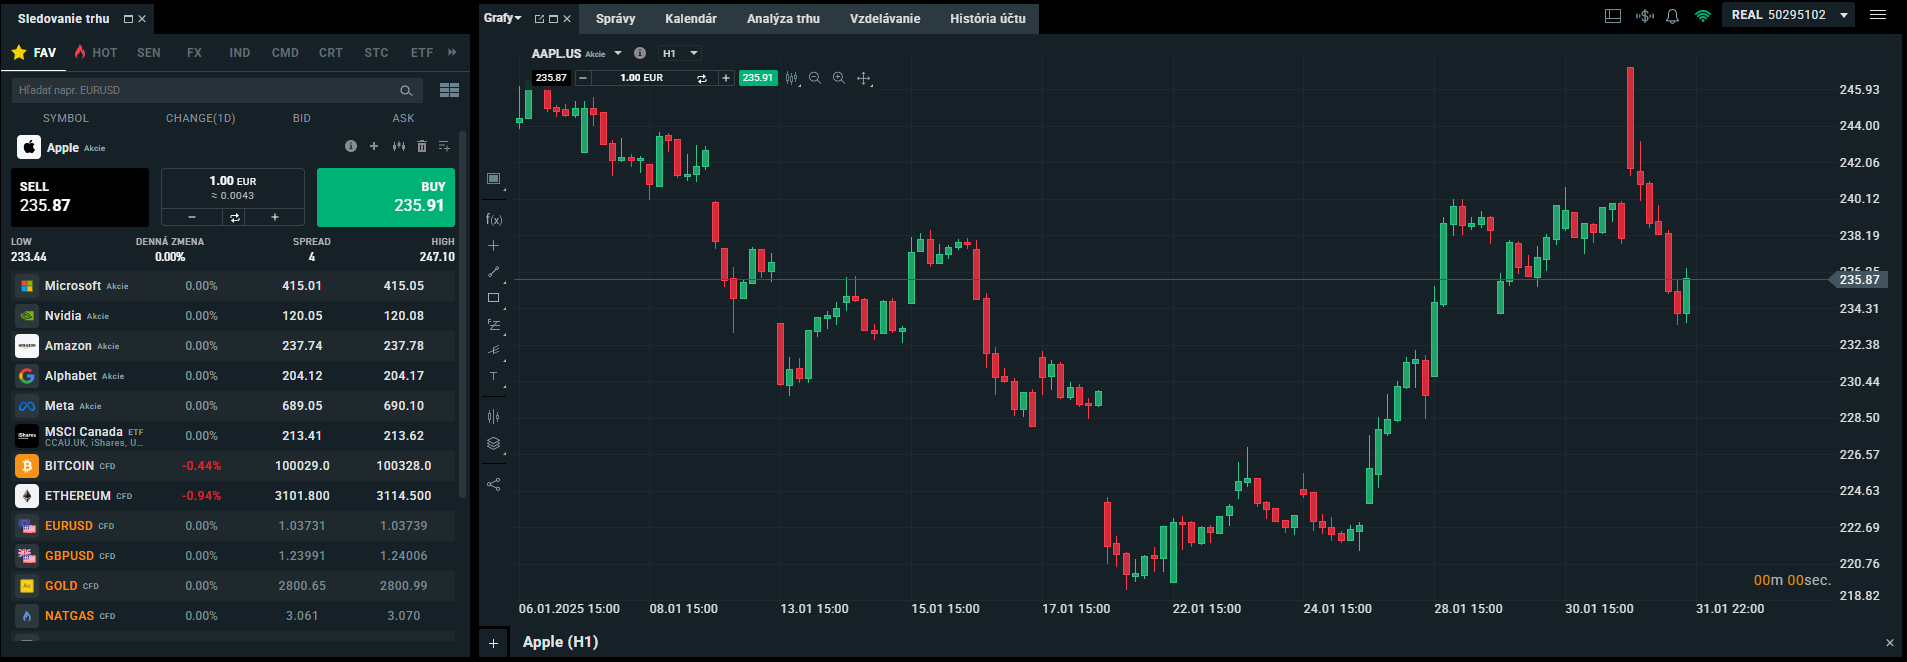
Task: Delete Apple from watchlist with trash icon
Action: point(422,147)
